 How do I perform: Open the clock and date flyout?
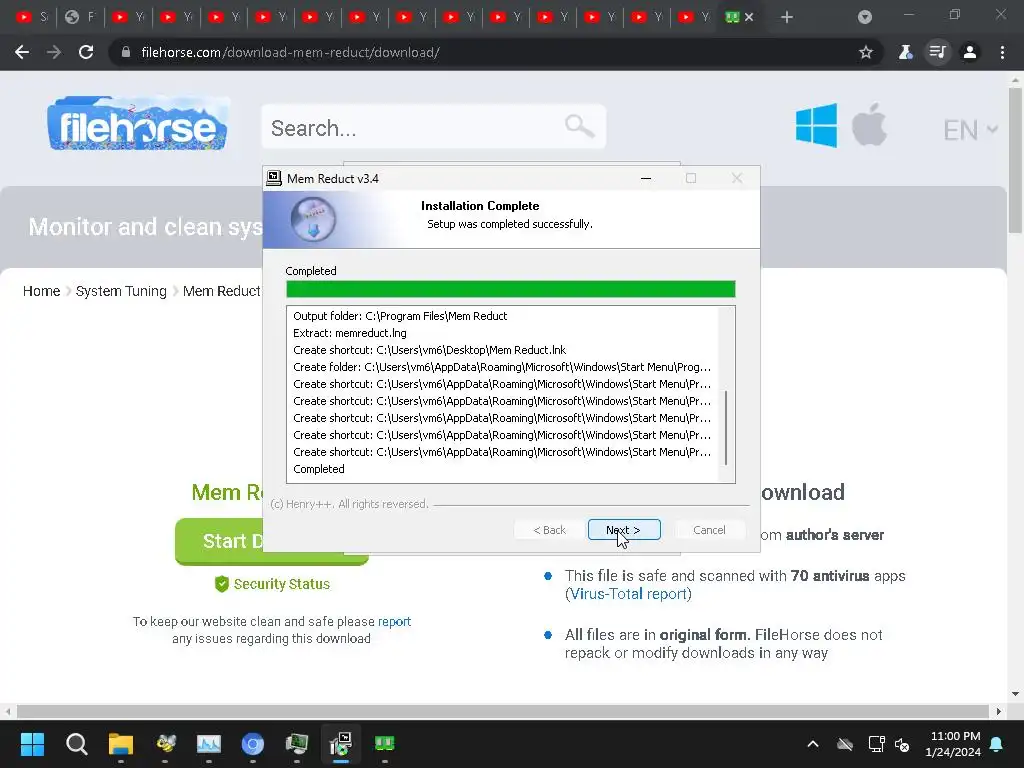point(953,744)
